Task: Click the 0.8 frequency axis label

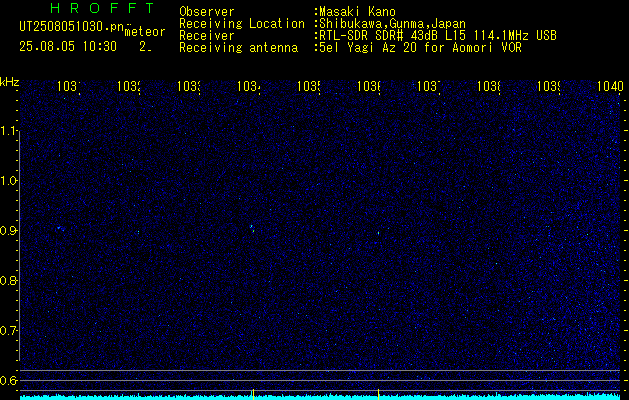Action: [9, 280]
